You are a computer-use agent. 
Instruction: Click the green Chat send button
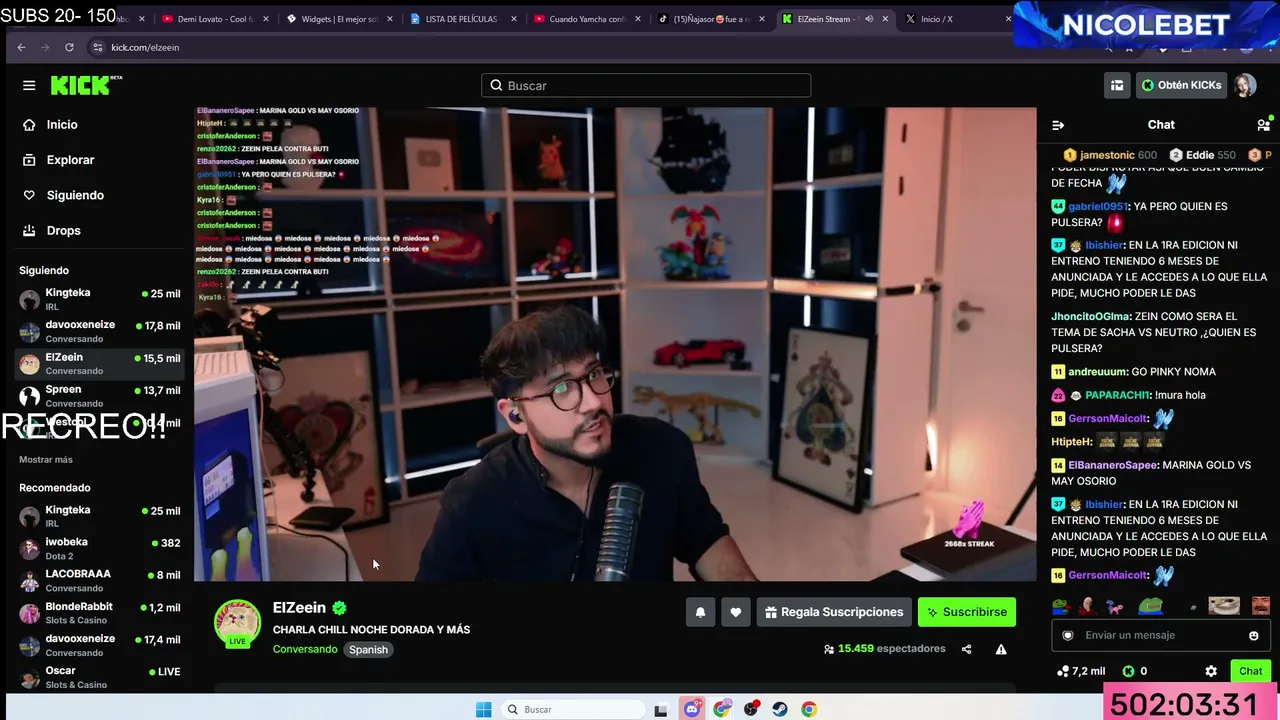[x=1250, y=671]
